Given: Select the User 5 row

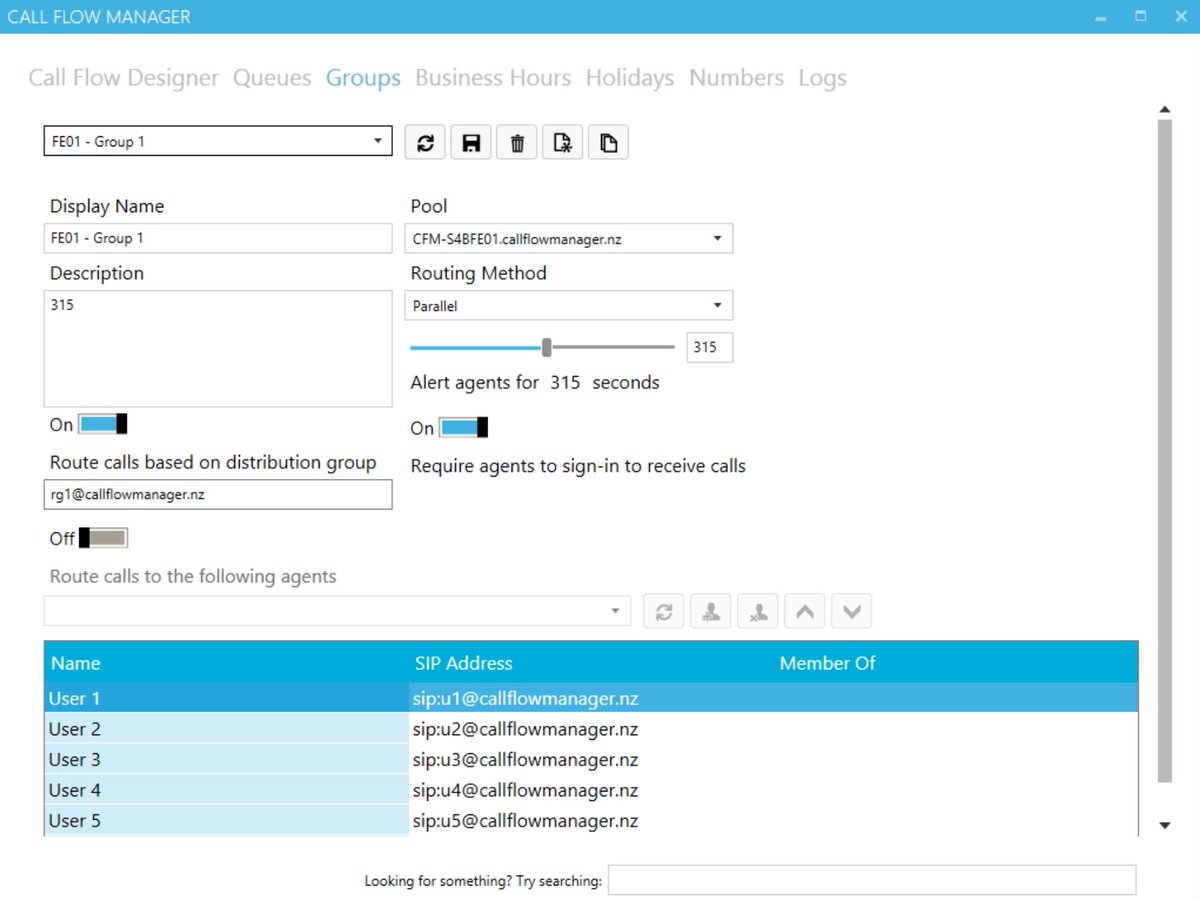Looking at the screenshot, I should 591,821.
